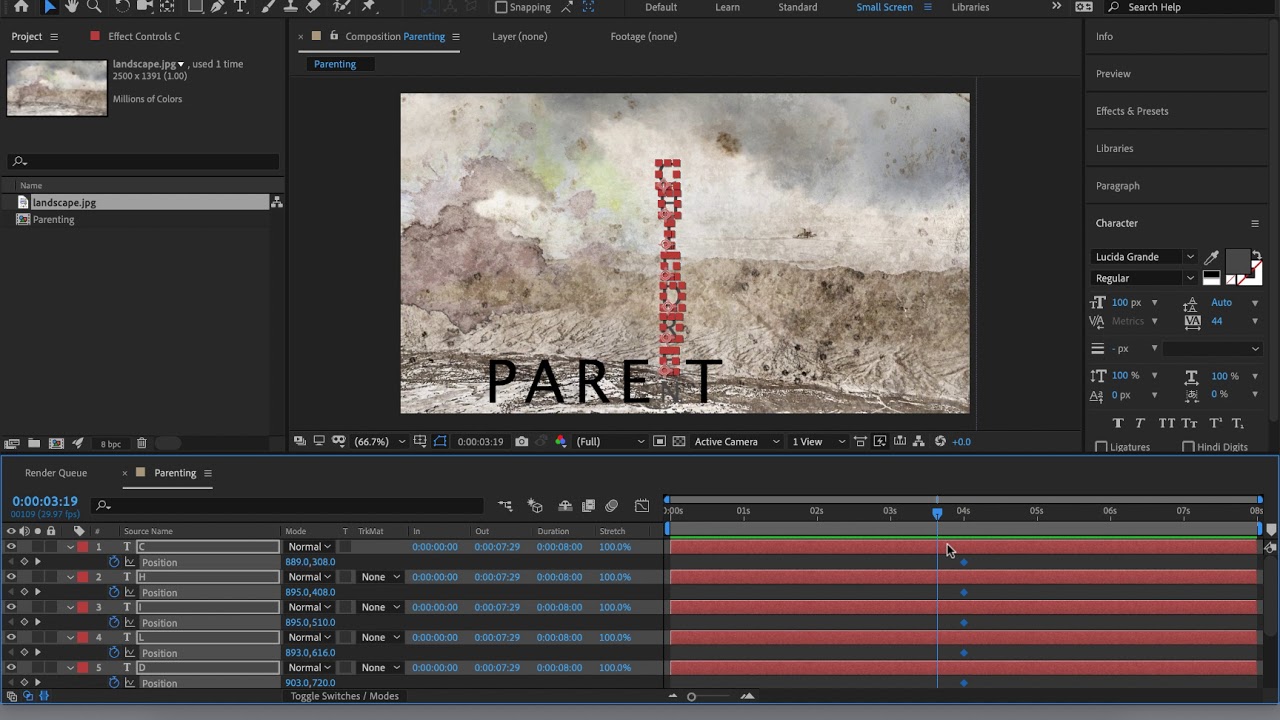Toggle the transparency grid icon
The height and width of the screenshot is (720, 1280).
679,442
